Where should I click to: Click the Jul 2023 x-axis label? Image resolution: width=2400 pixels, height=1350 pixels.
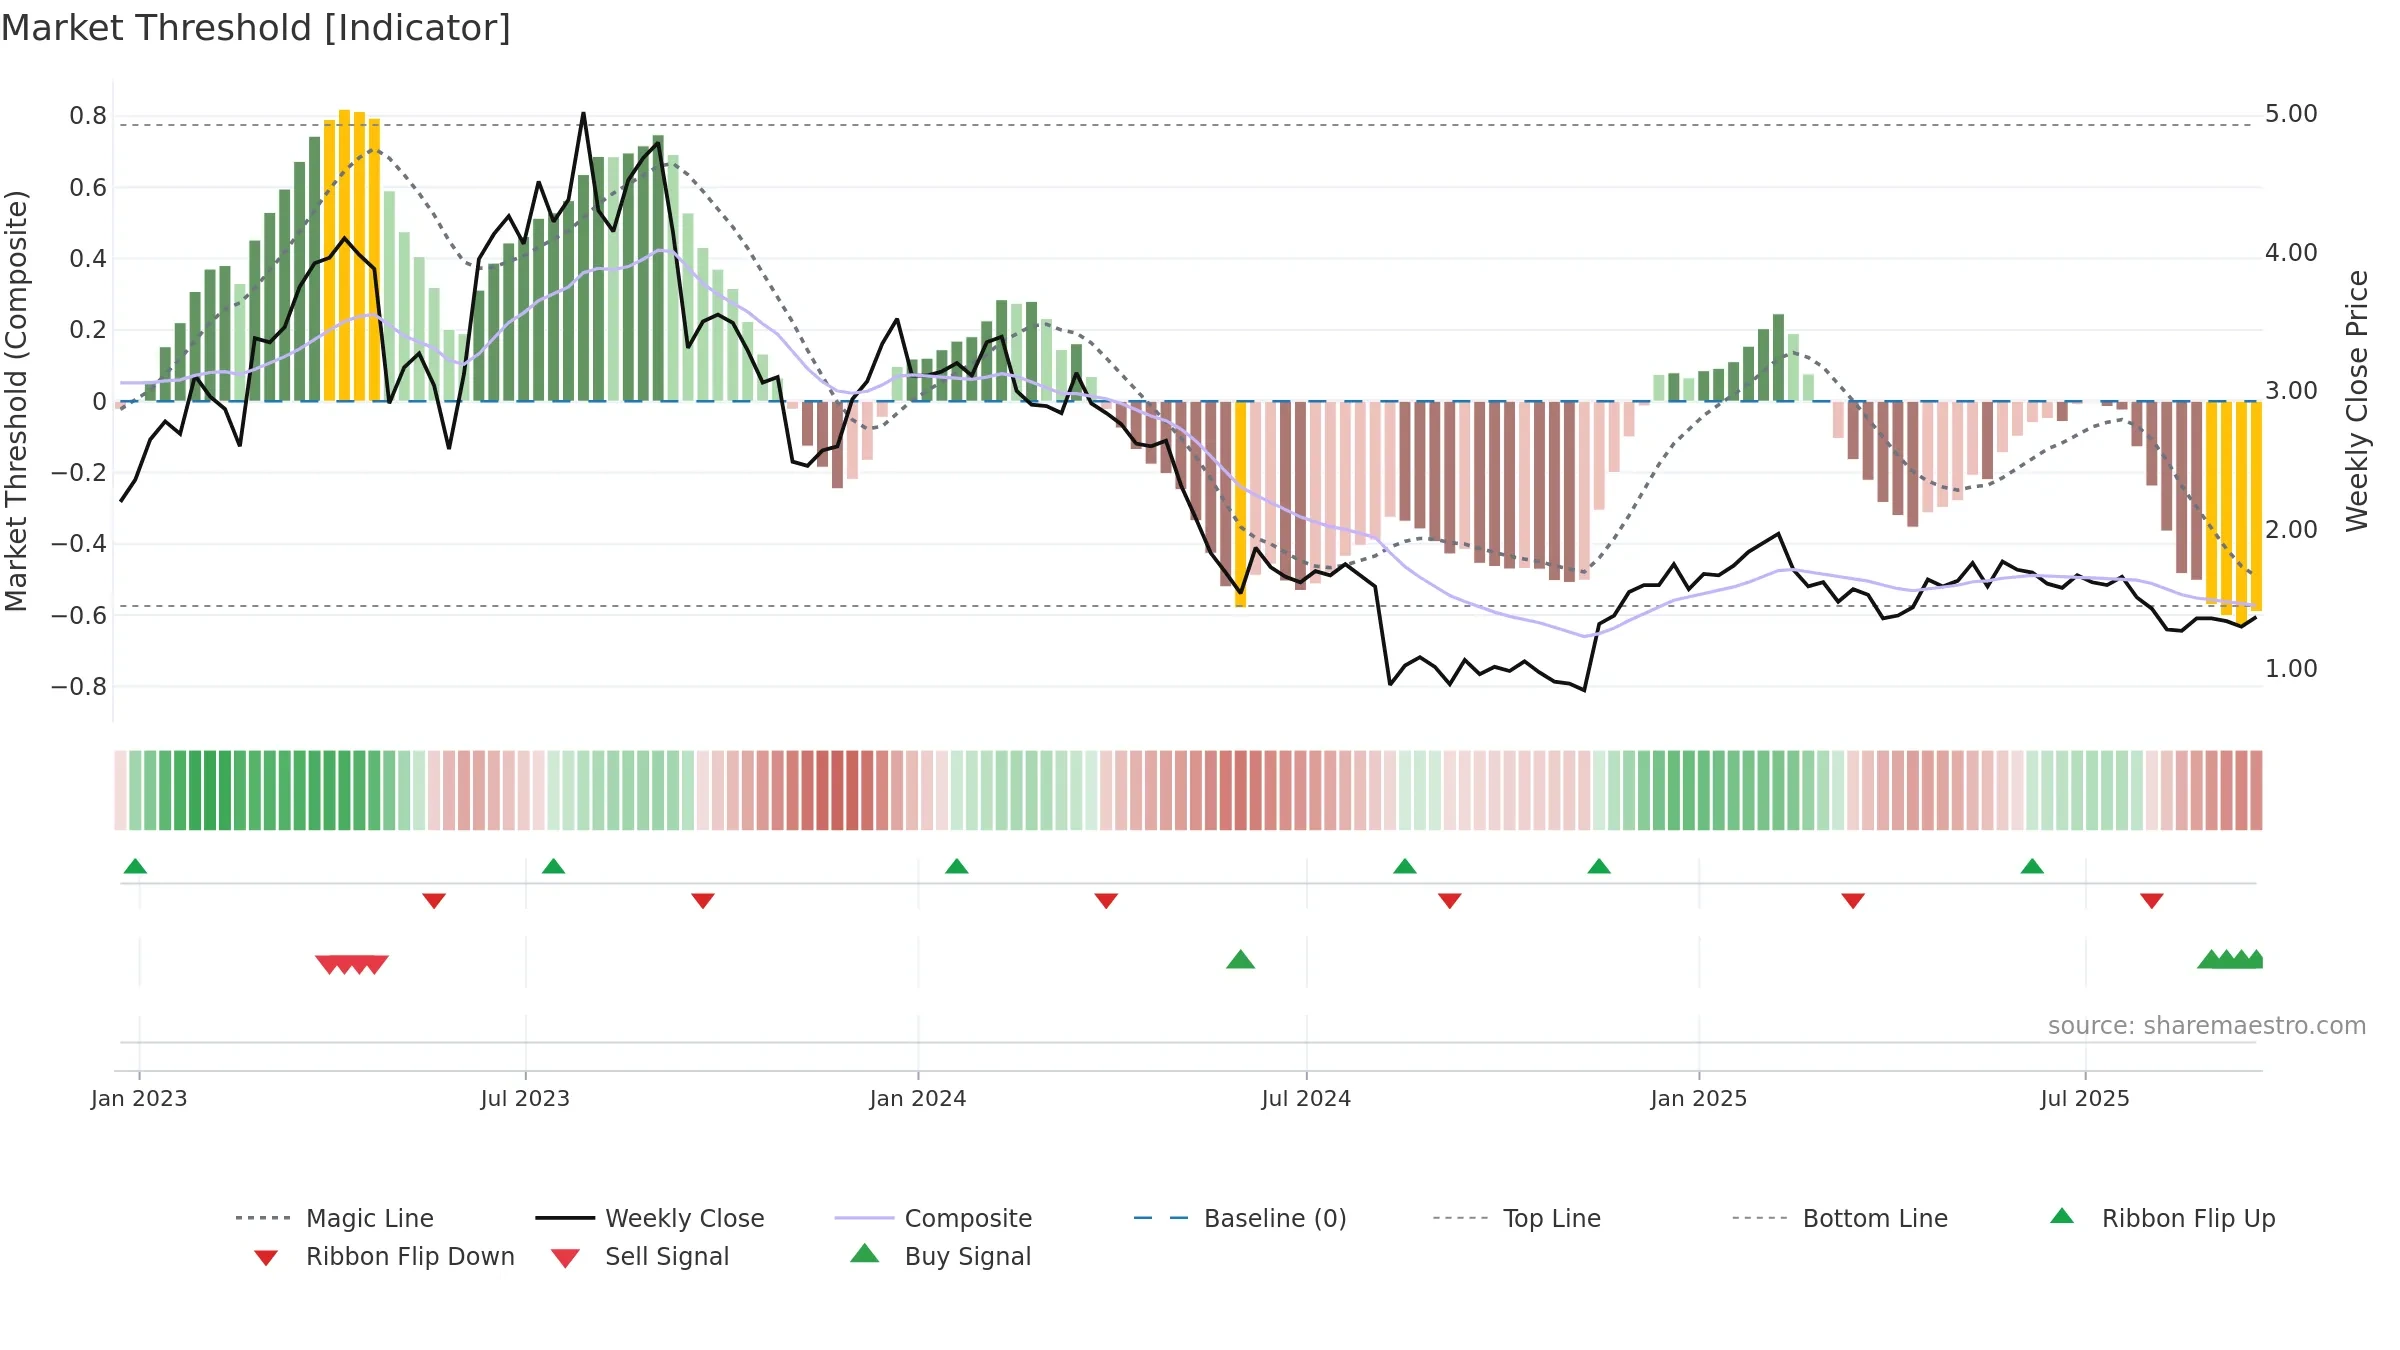(x=525, y=1098)
